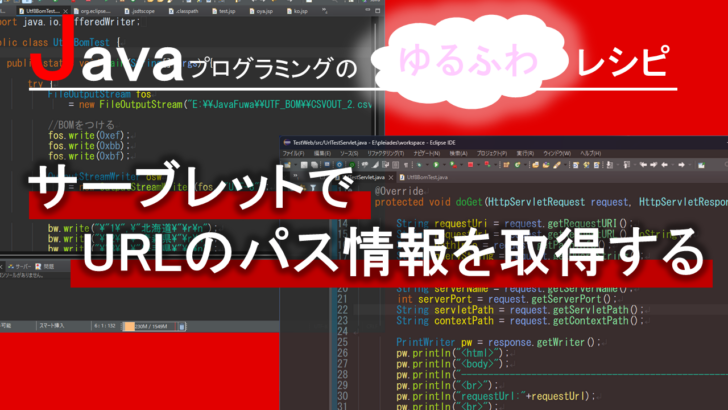Click the red square stop icon in the Eclipse toolbar
The width and height of the screenshot is (728, 410).
point(470,164)
